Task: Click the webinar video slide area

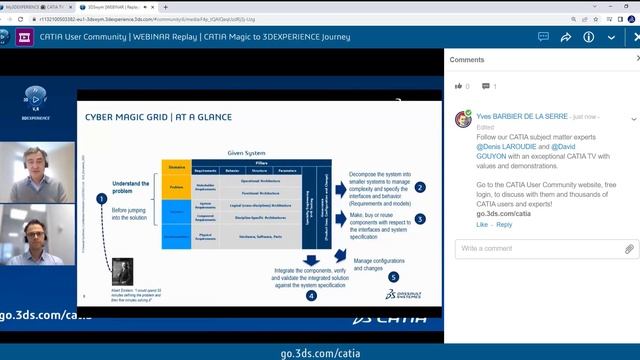Action: coord(259,203)
